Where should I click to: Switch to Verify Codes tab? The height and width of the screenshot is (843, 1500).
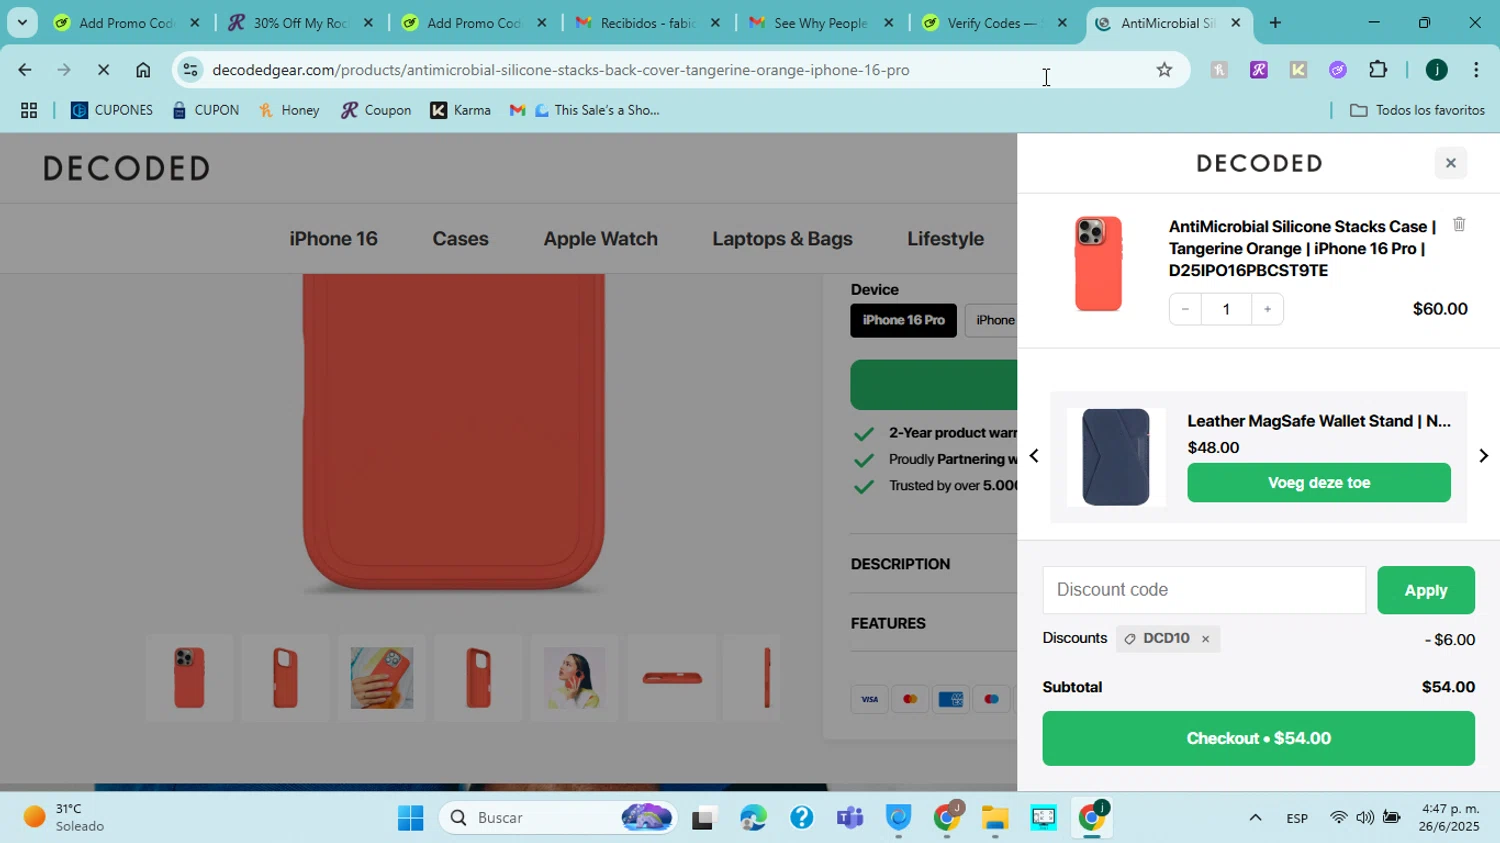click(995, 23)
